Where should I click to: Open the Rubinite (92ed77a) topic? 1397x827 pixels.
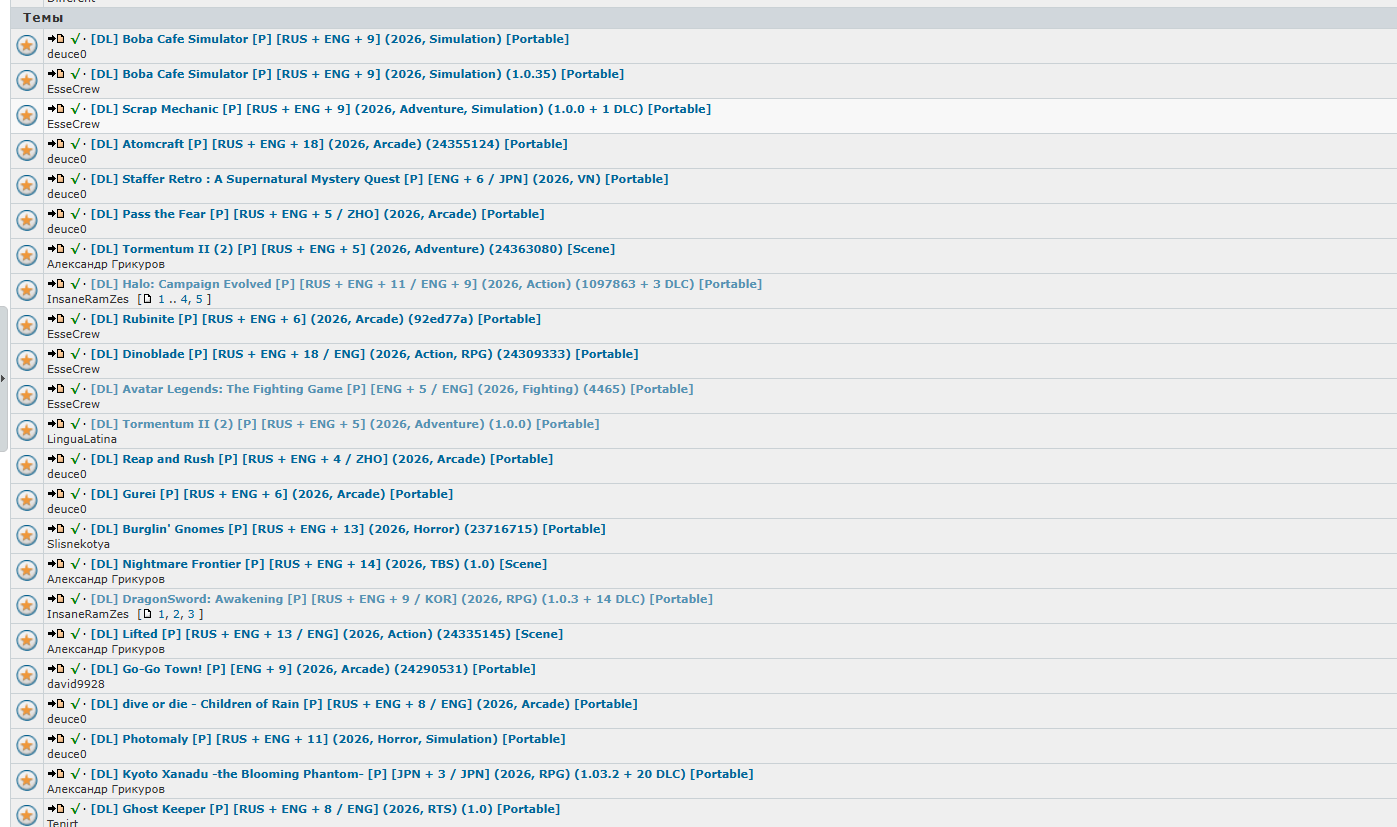(316, 319)
